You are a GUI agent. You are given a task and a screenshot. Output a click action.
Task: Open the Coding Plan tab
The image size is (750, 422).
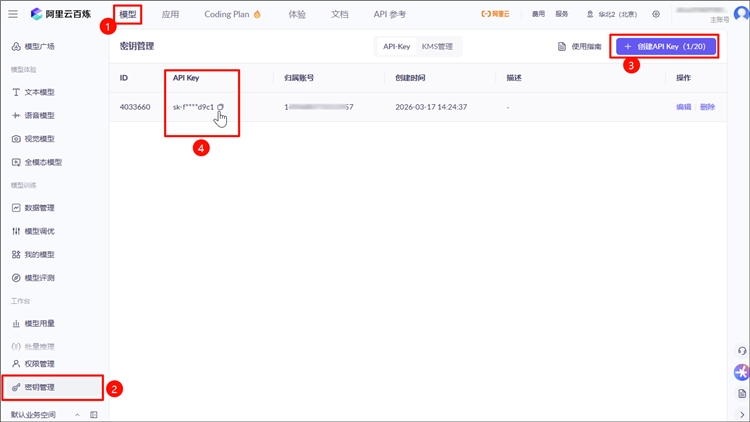pos(232,14)
